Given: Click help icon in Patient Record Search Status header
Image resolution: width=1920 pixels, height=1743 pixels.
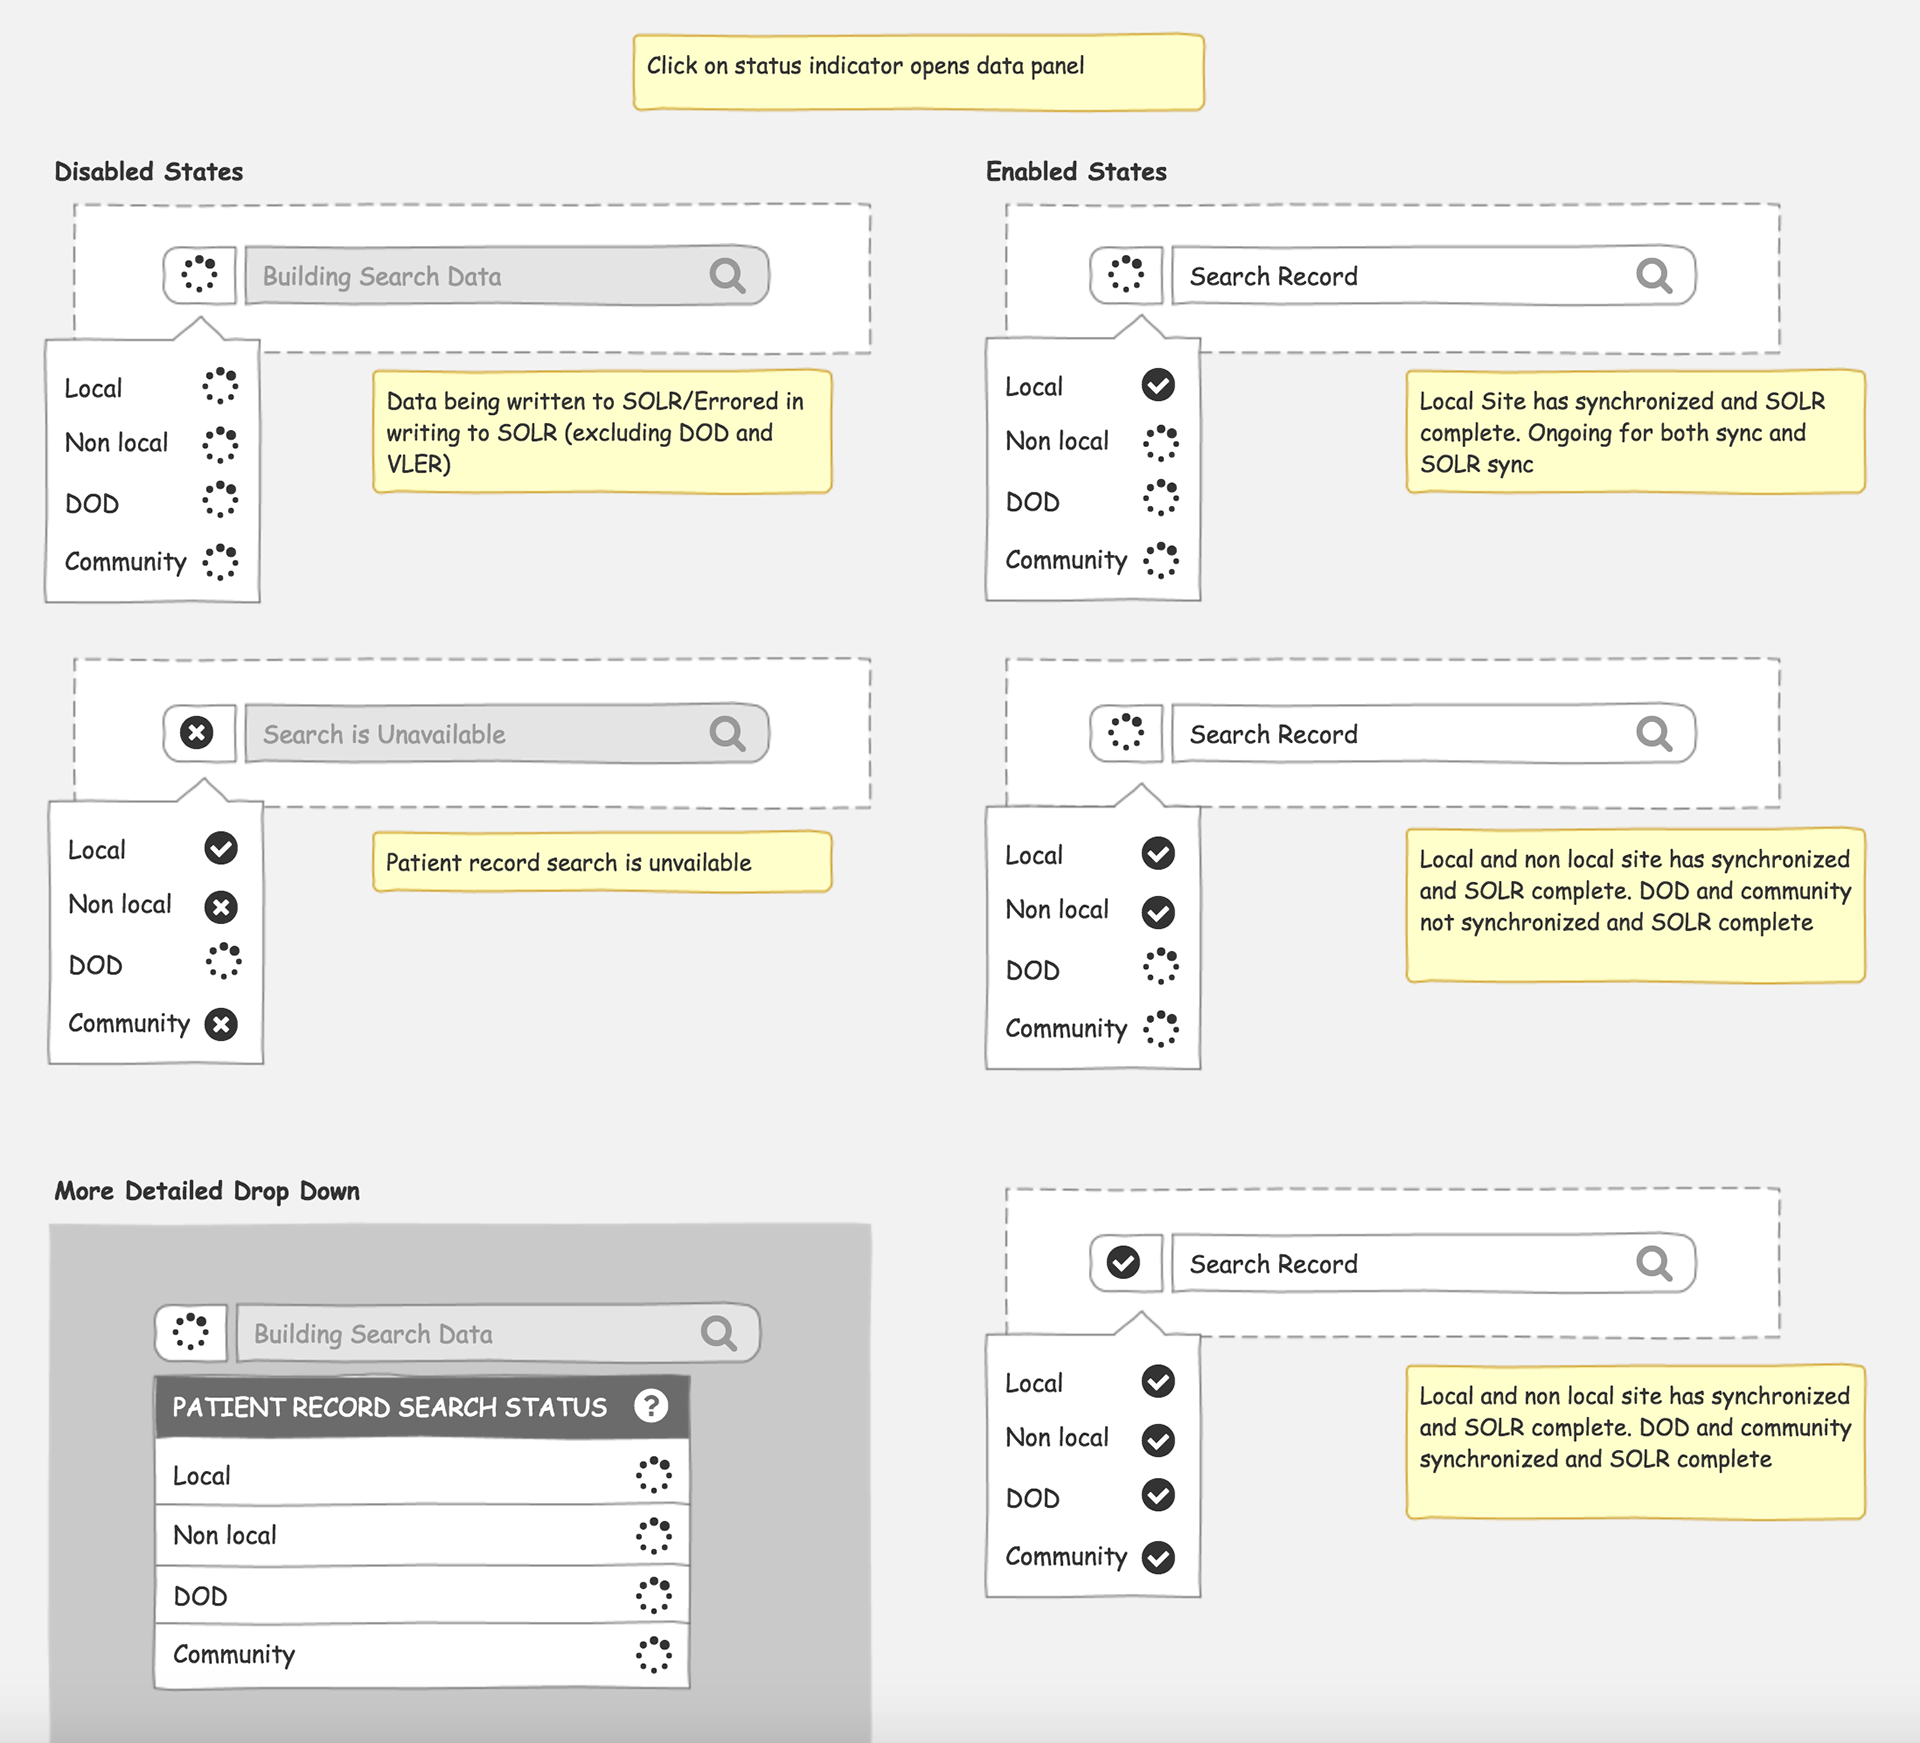Looking at the screenshot, I should coord(651,1406).
